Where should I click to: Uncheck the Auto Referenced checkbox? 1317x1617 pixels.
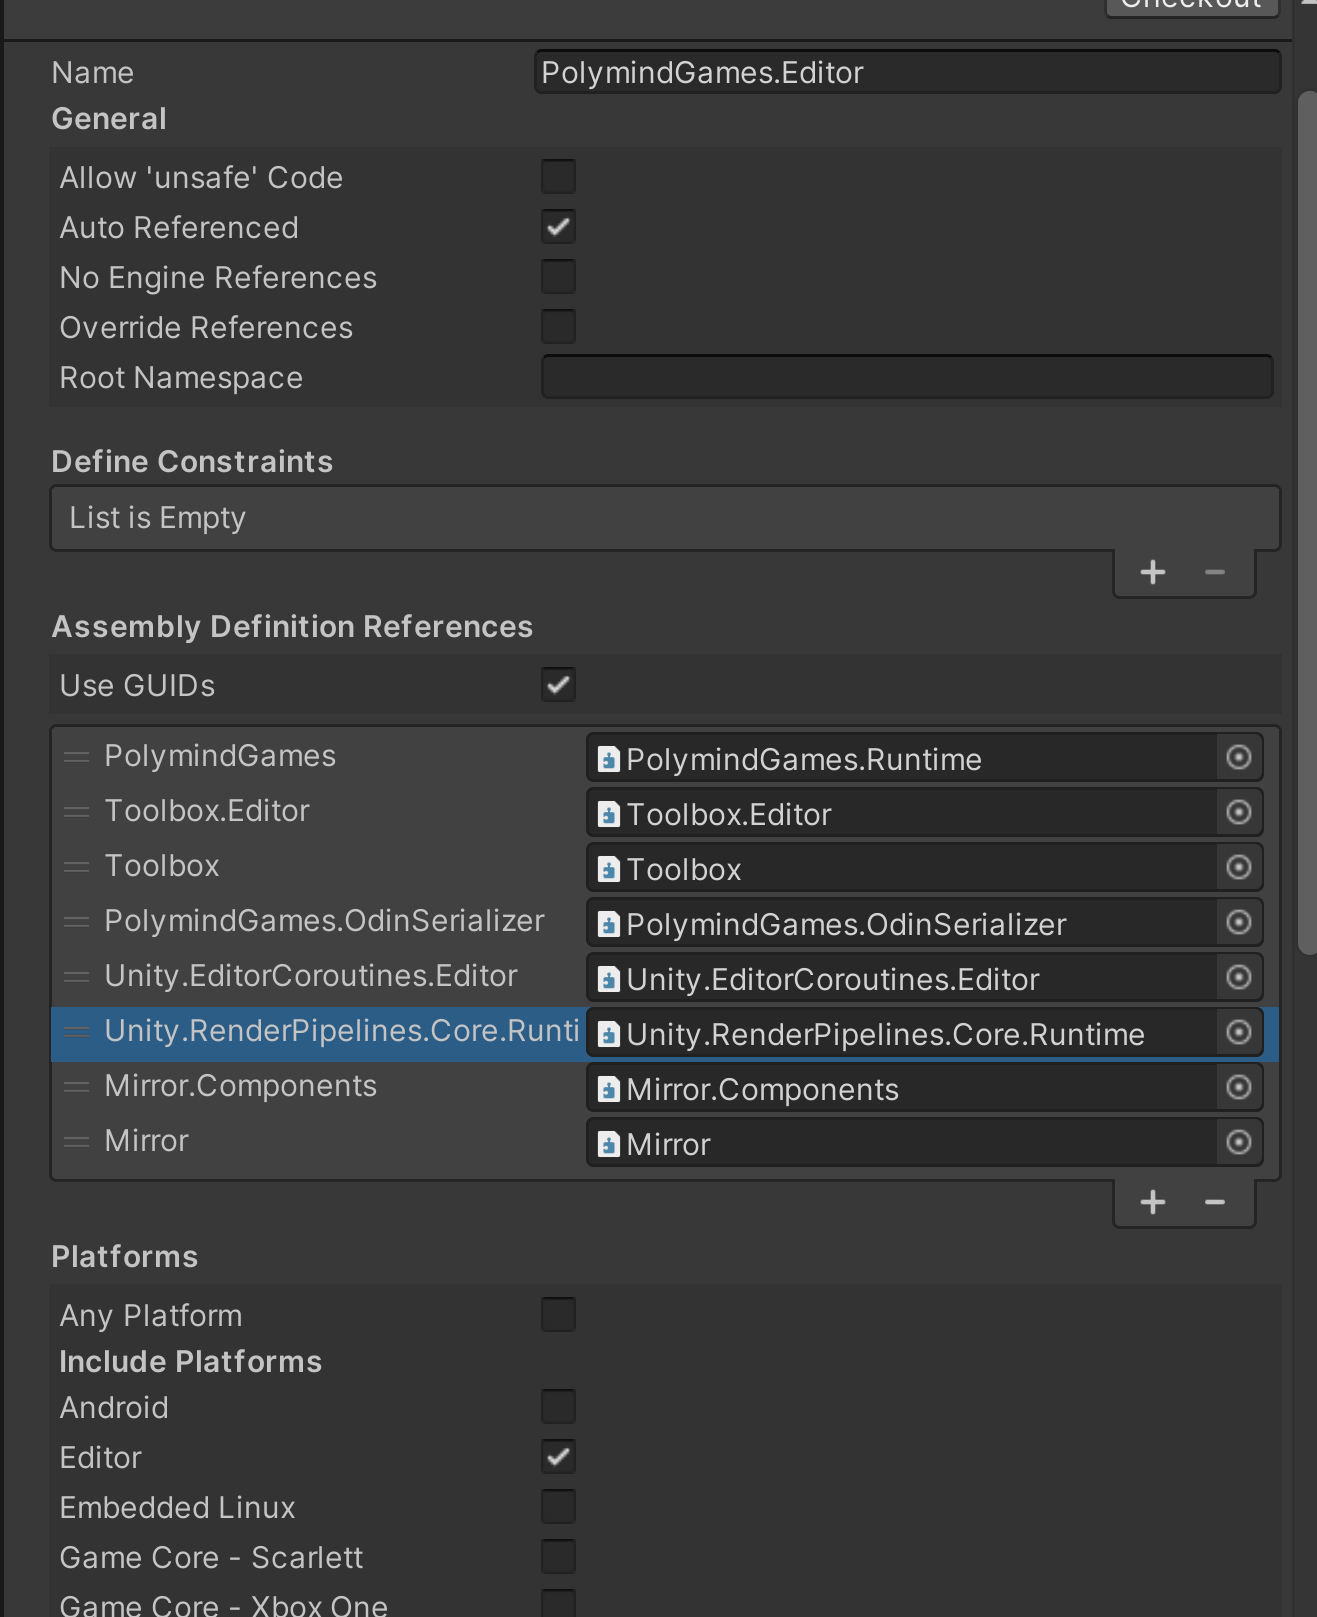(558, 227)
